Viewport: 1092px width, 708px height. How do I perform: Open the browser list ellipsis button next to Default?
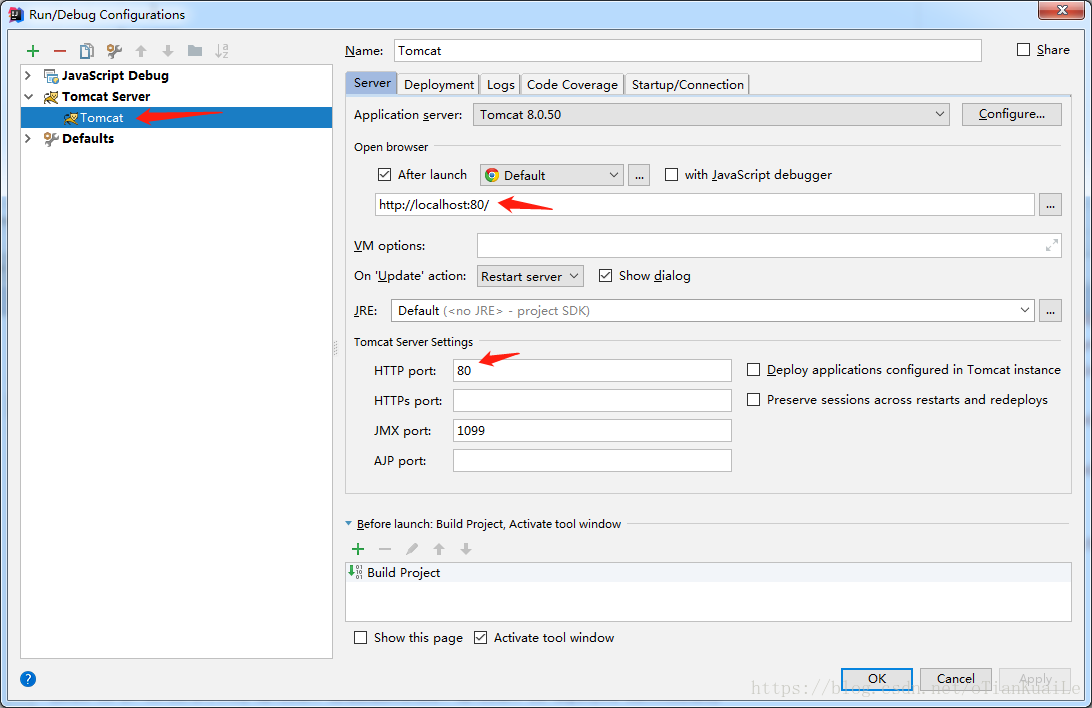coord(639,175)
